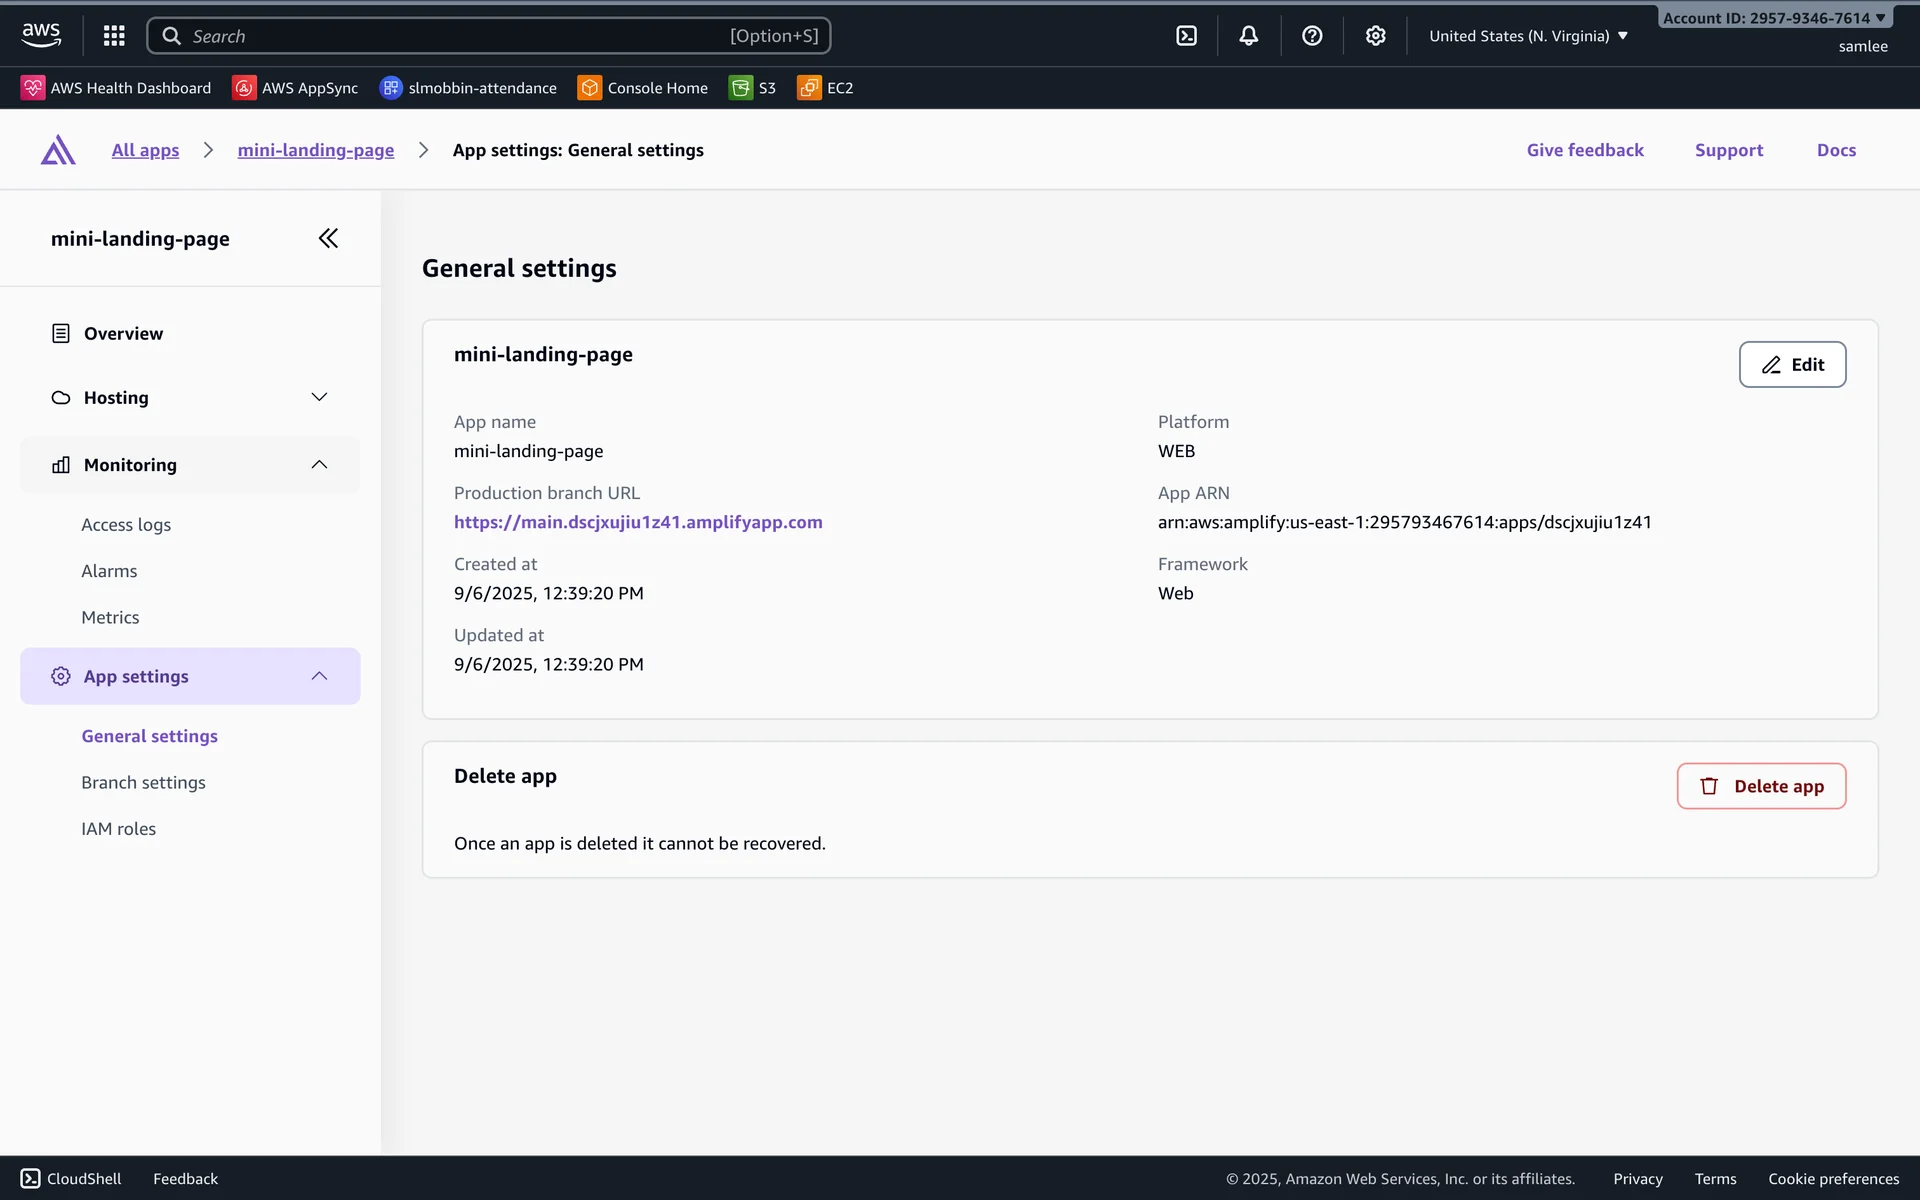Viewport: 1920px width, 1200px height.
Task: Open the S3 bookmark shortcut
Action: tap(753, 88)
